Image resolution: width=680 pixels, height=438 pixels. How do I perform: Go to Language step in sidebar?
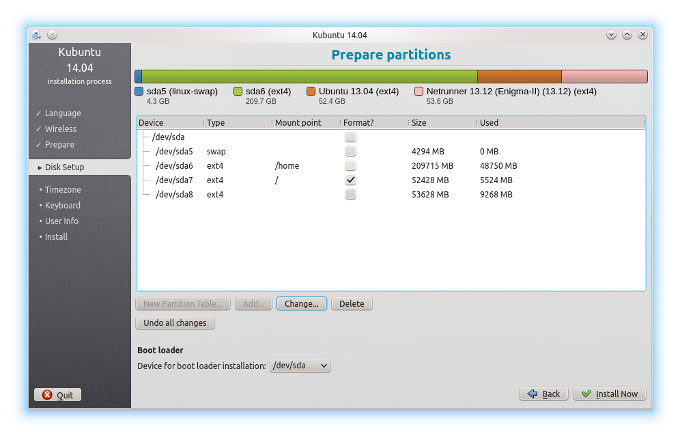[x=63, y=113]
